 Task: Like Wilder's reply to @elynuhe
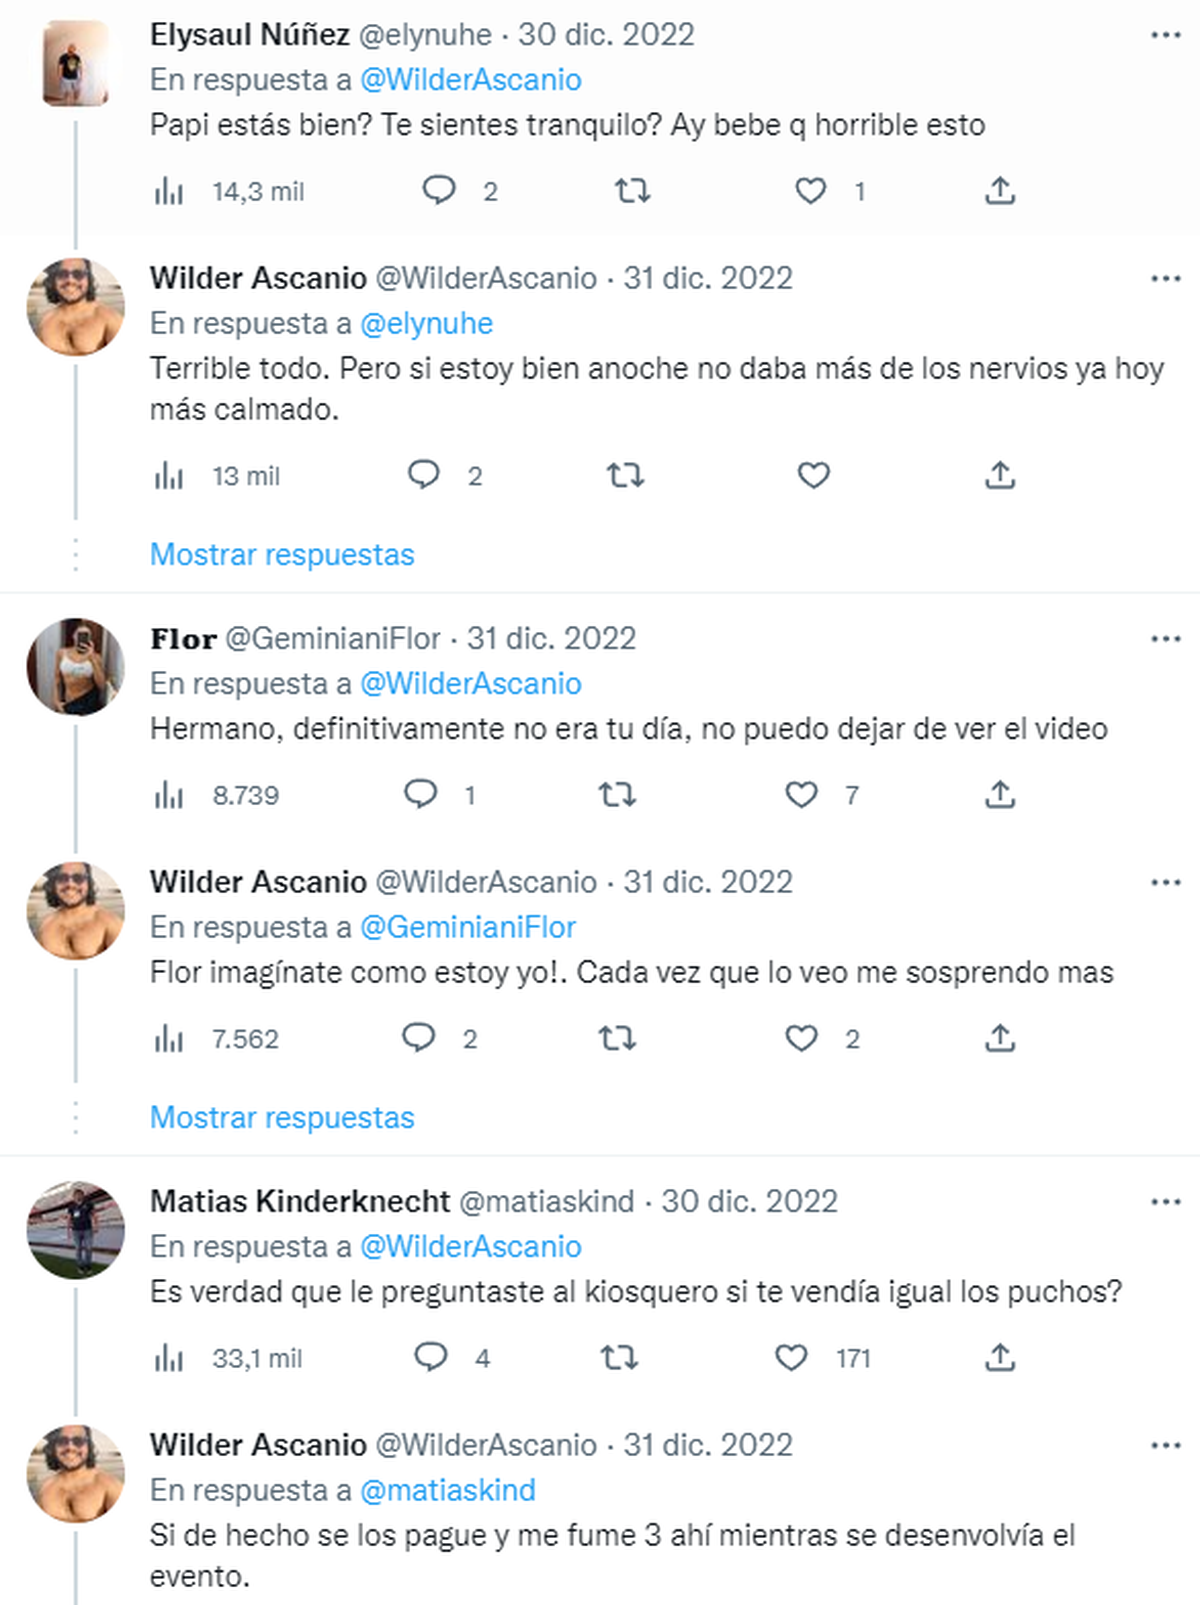pyautogui.click(x=813, y=475)
